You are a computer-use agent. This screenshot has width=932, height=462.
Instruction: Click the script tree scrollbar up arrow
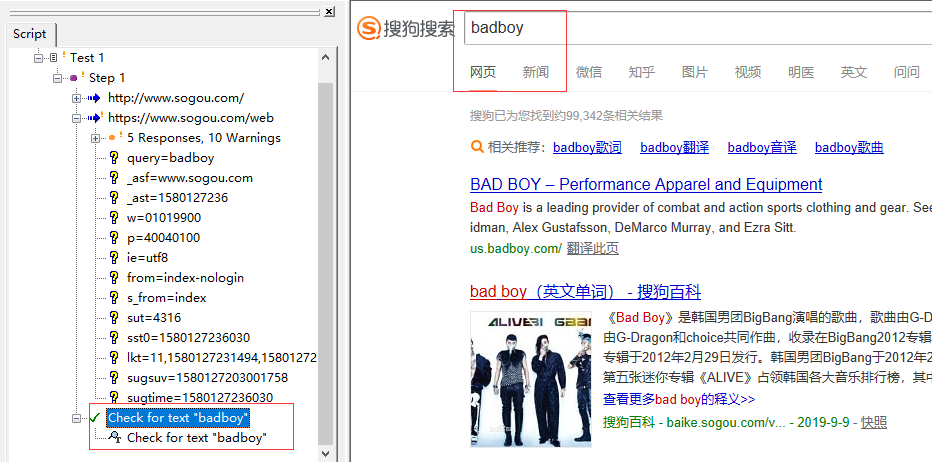pos(325,58)
